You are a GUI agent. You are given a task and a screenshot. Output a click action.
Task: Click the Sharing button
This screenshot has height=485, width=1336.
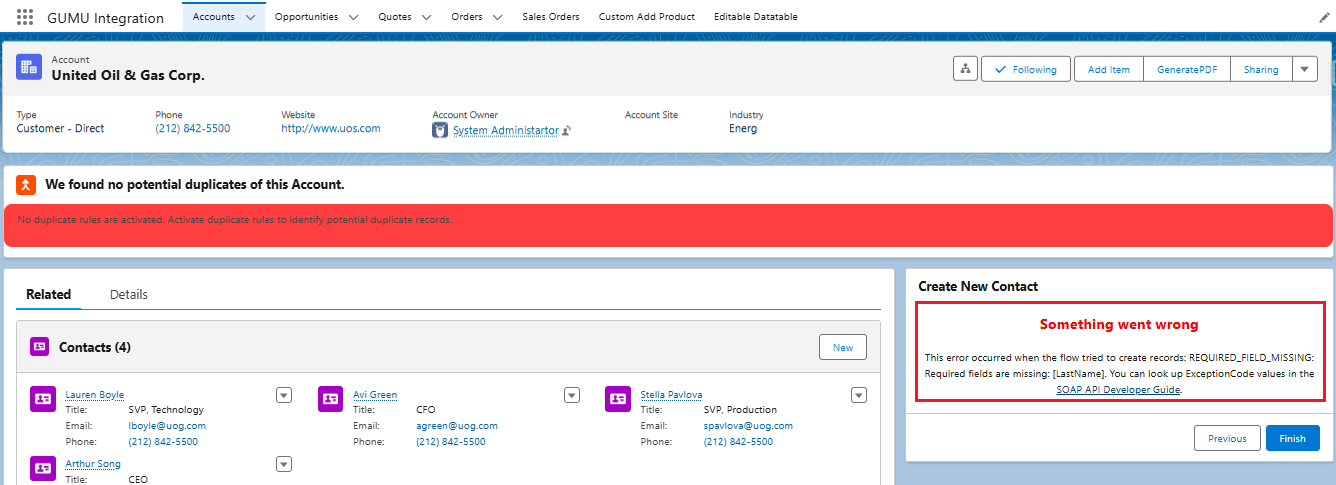pos(1261,69)
